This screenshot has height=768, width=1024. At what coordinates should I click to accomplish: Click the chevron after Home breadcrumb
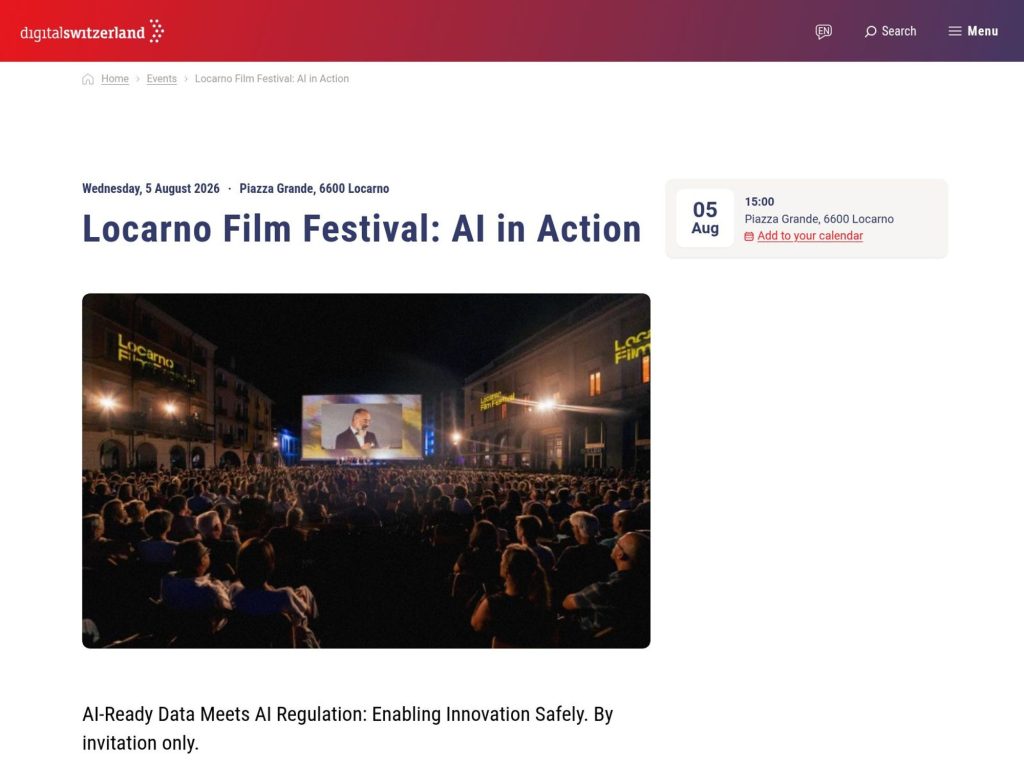[136, 78]
